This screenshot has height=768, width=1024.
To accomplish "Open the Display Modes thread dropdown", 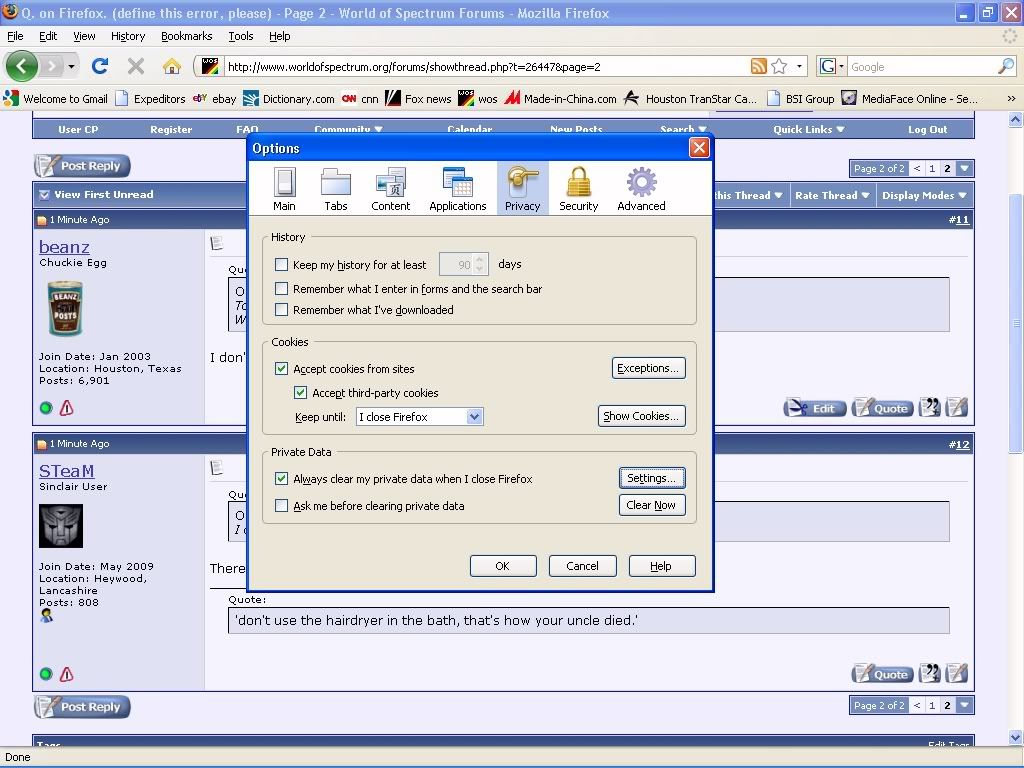I will pos(924,195).
